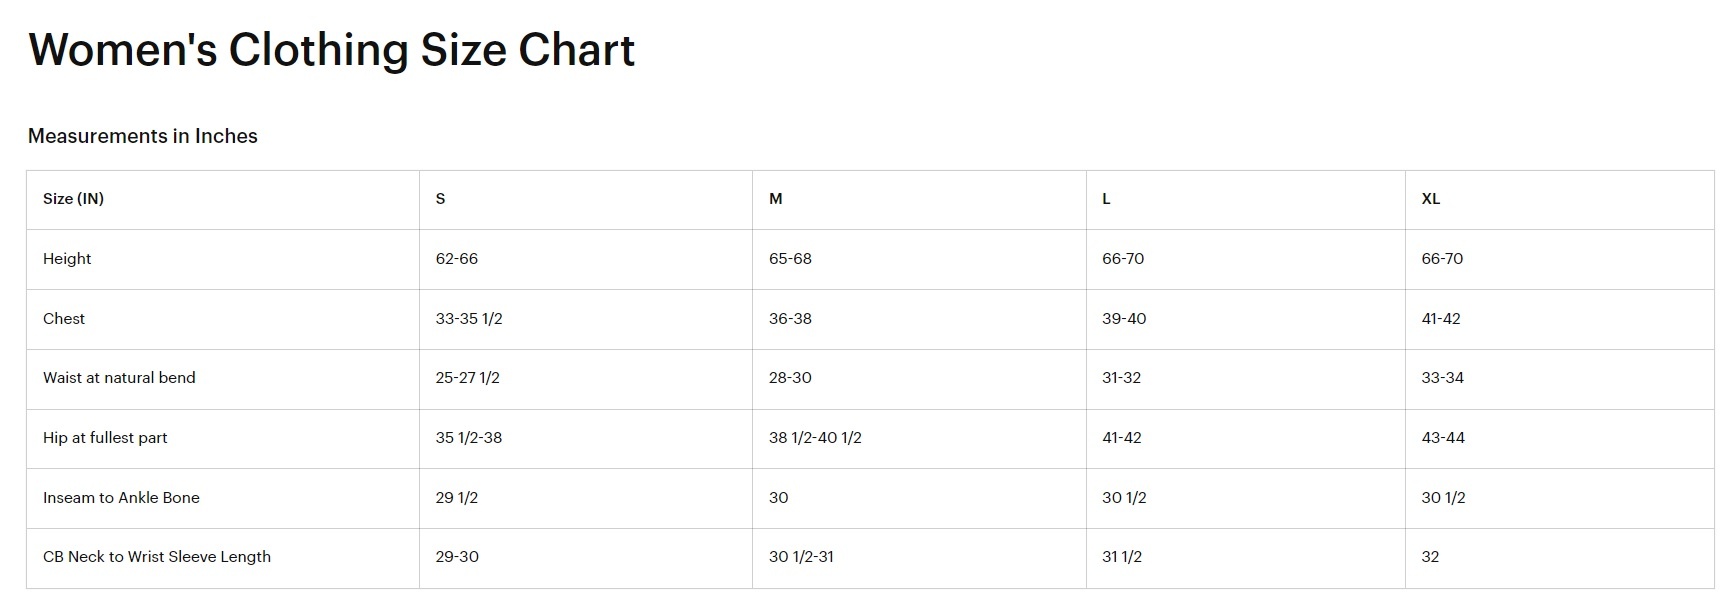1734x607 pixels.
Task: Click the Height row label
Action: (67, 259)
